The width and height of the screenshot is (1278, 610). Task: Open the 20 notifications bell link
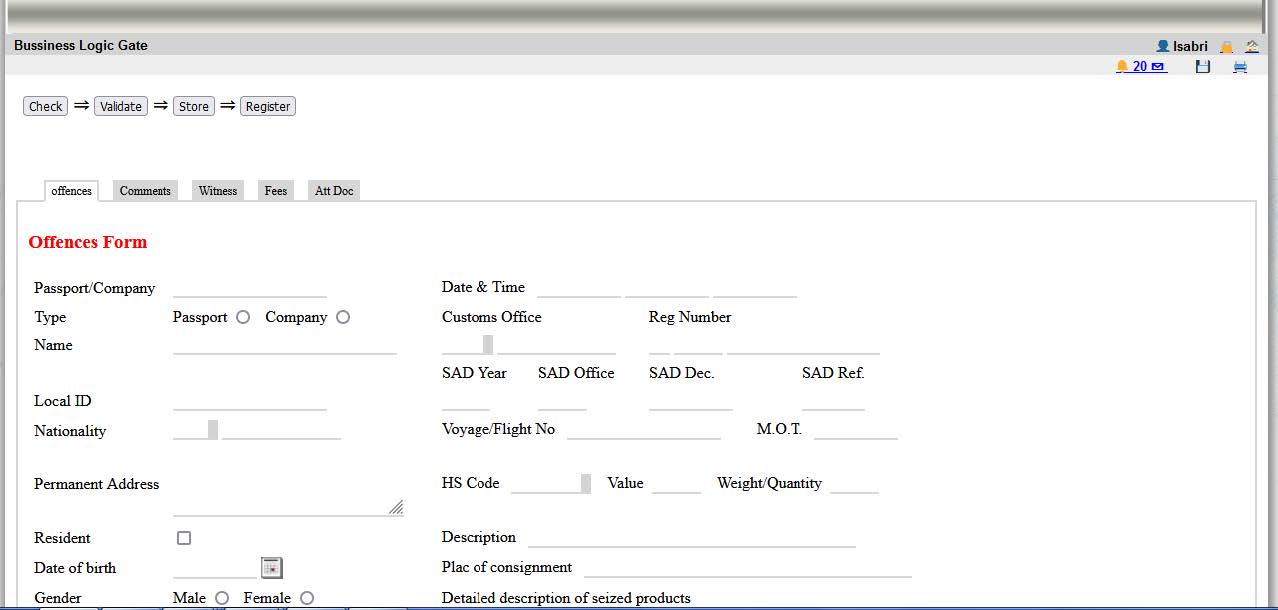tap(1140, 67)
